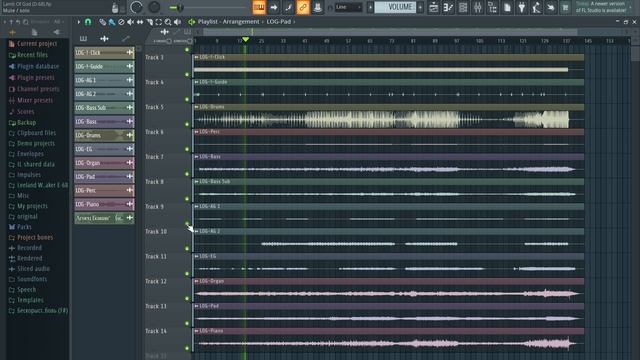Select LOG-Pad clip in picker panel

tap(104, 176)
